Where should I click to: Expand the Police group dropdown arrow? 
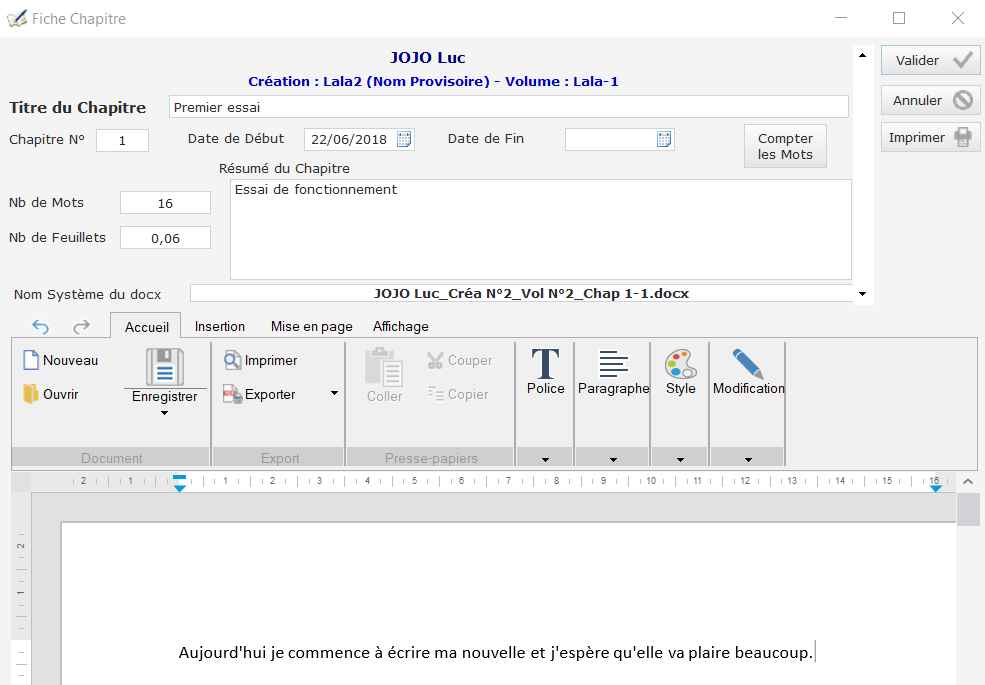click(545, 459)
